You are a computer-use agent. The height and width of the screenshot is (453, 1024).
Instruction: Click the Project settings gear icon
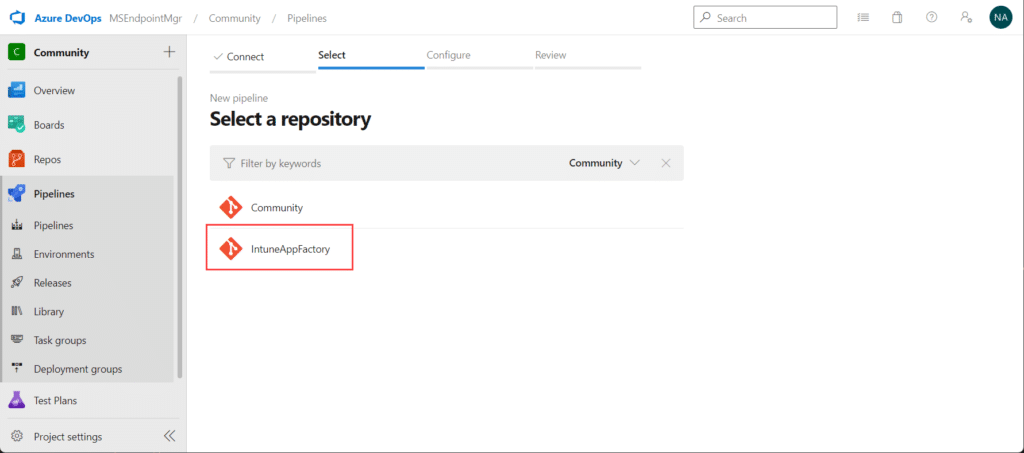click(x=18, y=436)
